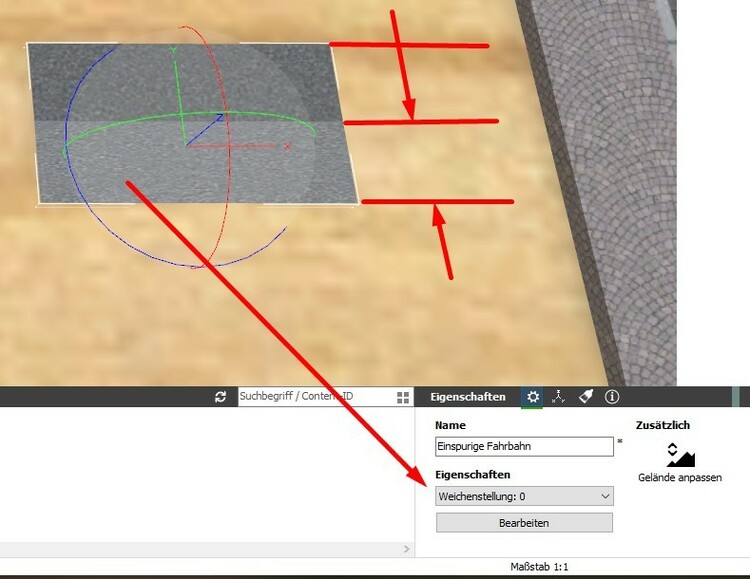The height and width of the screenshot is (579, 750).
Task: Open the XYZ axes position tab
Action: [558, 397]
